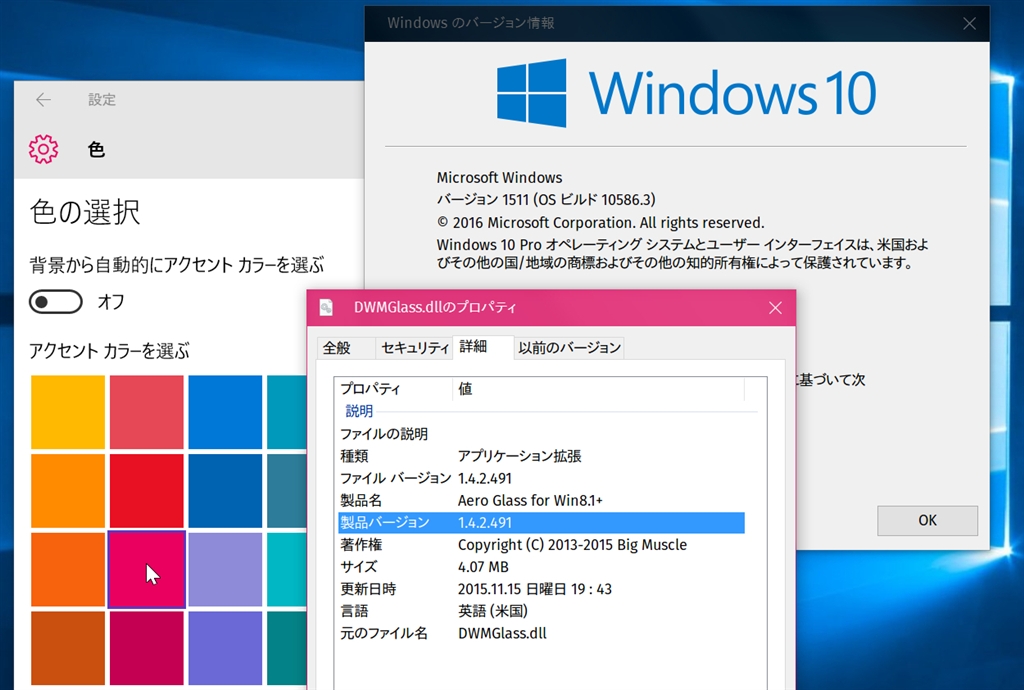This screenshot has height=690, width=1024.
Task: Click the © 2016 Microsoft Corporation line
Action: coord(600,223)
